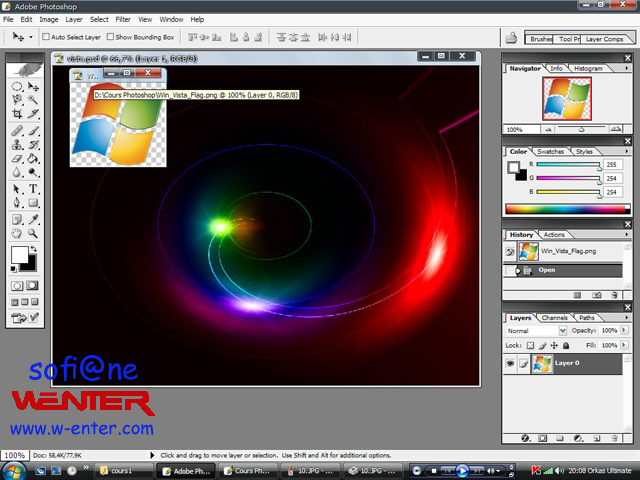Click the Navigator zoom percentage field

515,129
